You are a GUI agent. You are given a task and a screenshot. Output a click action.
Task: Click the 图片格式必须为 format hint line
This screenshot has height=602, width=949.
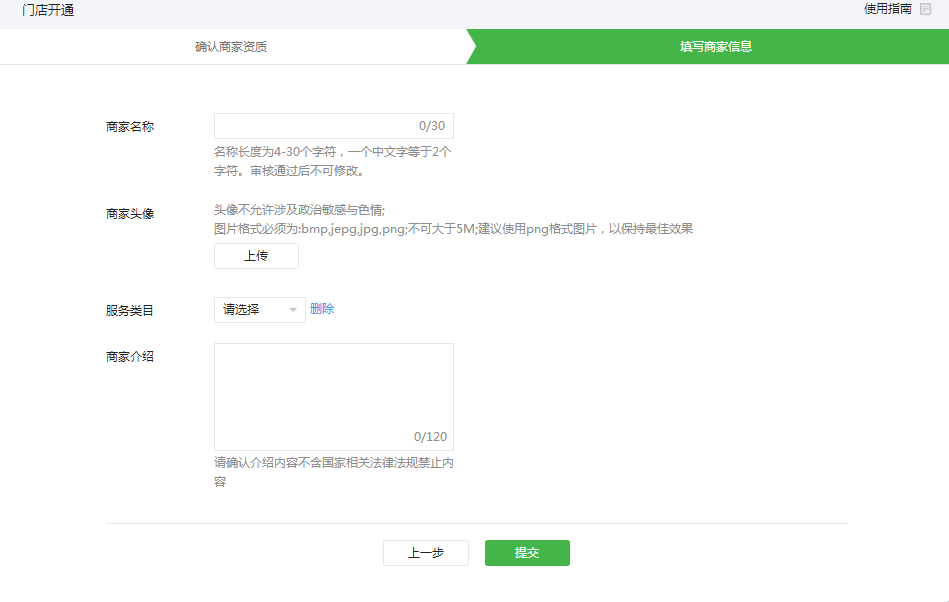[453, 229]
